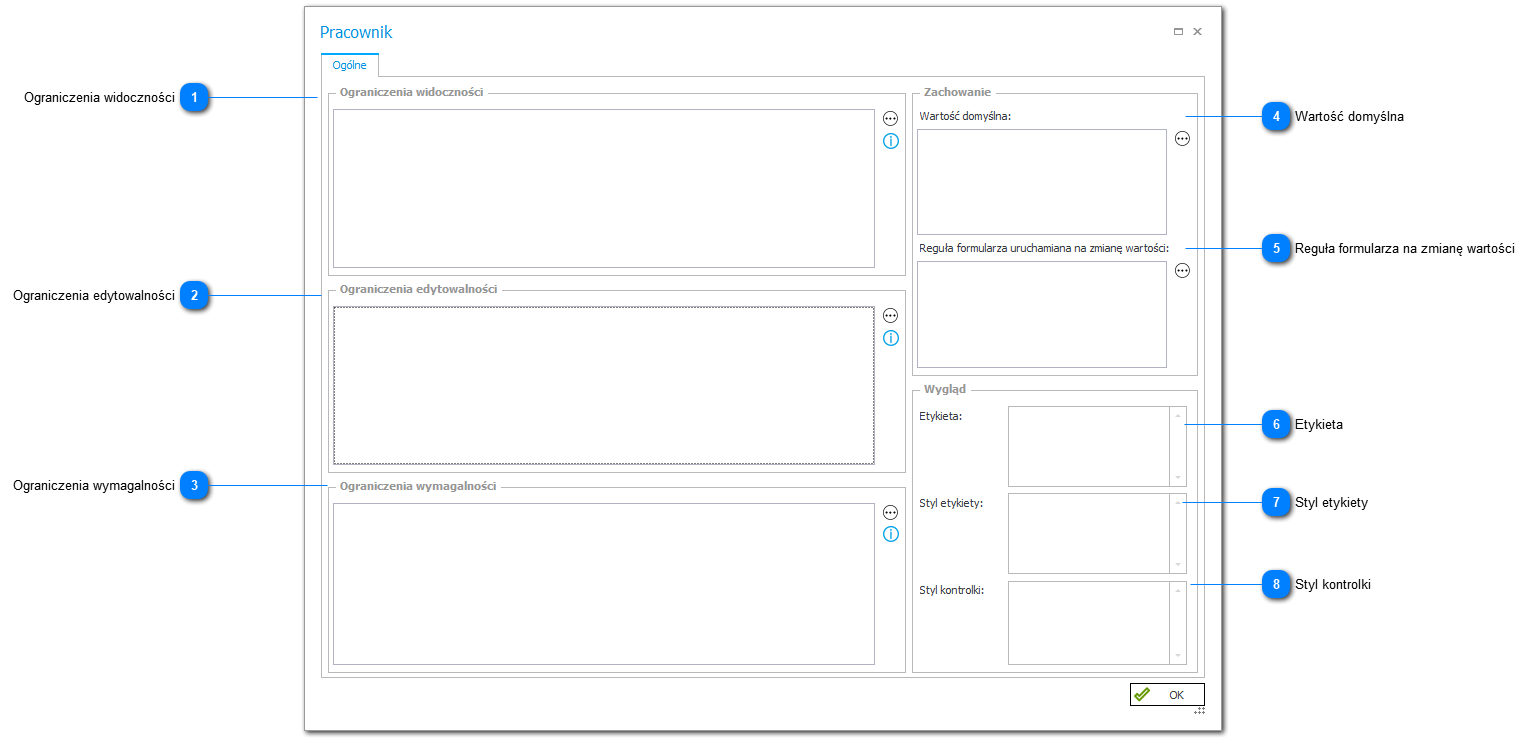Click the Zachowanie group heading
The width and height of the screenshot is (1532, 741).
pyautogui.click(x=957, y=92)
